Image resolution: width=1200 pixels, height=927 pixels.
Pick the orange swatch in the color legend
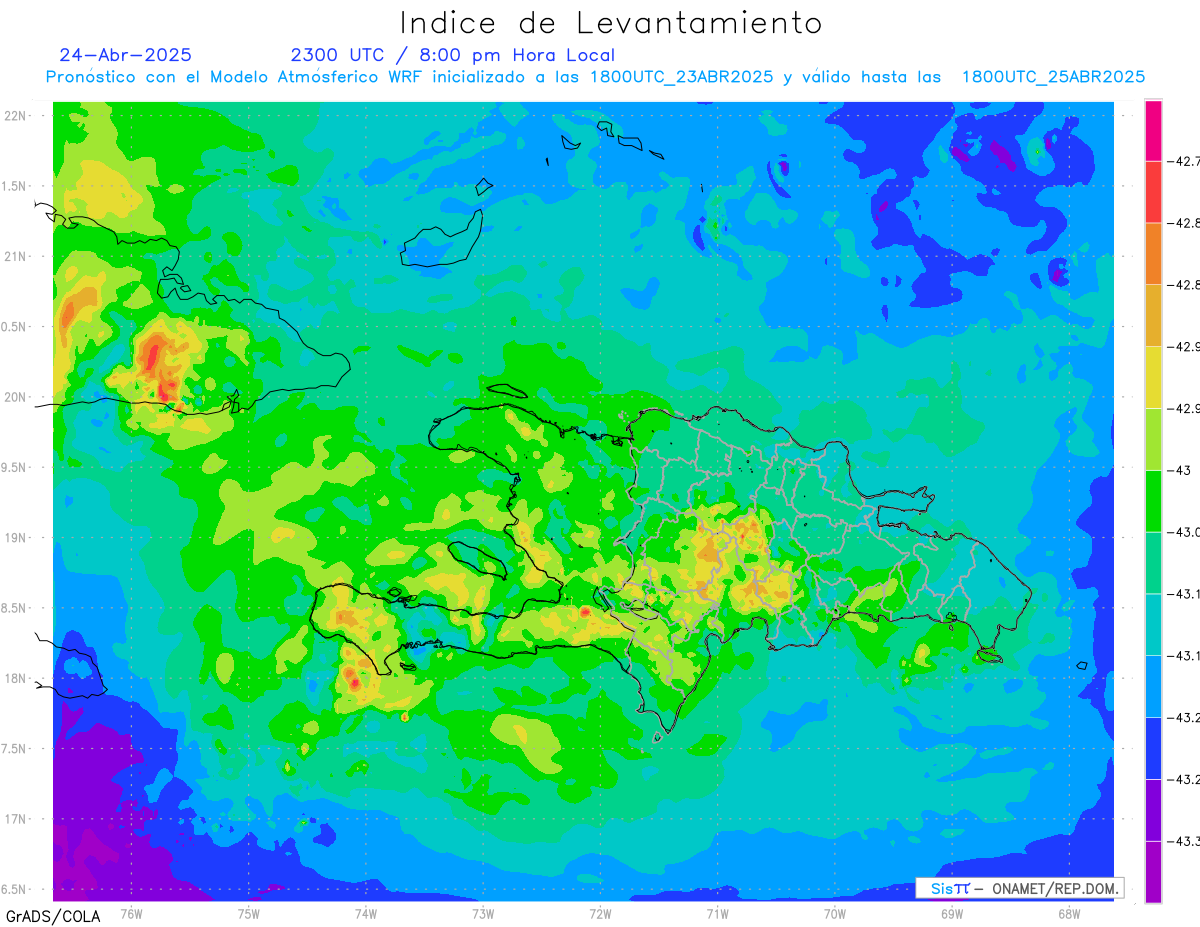[1153, 254]
